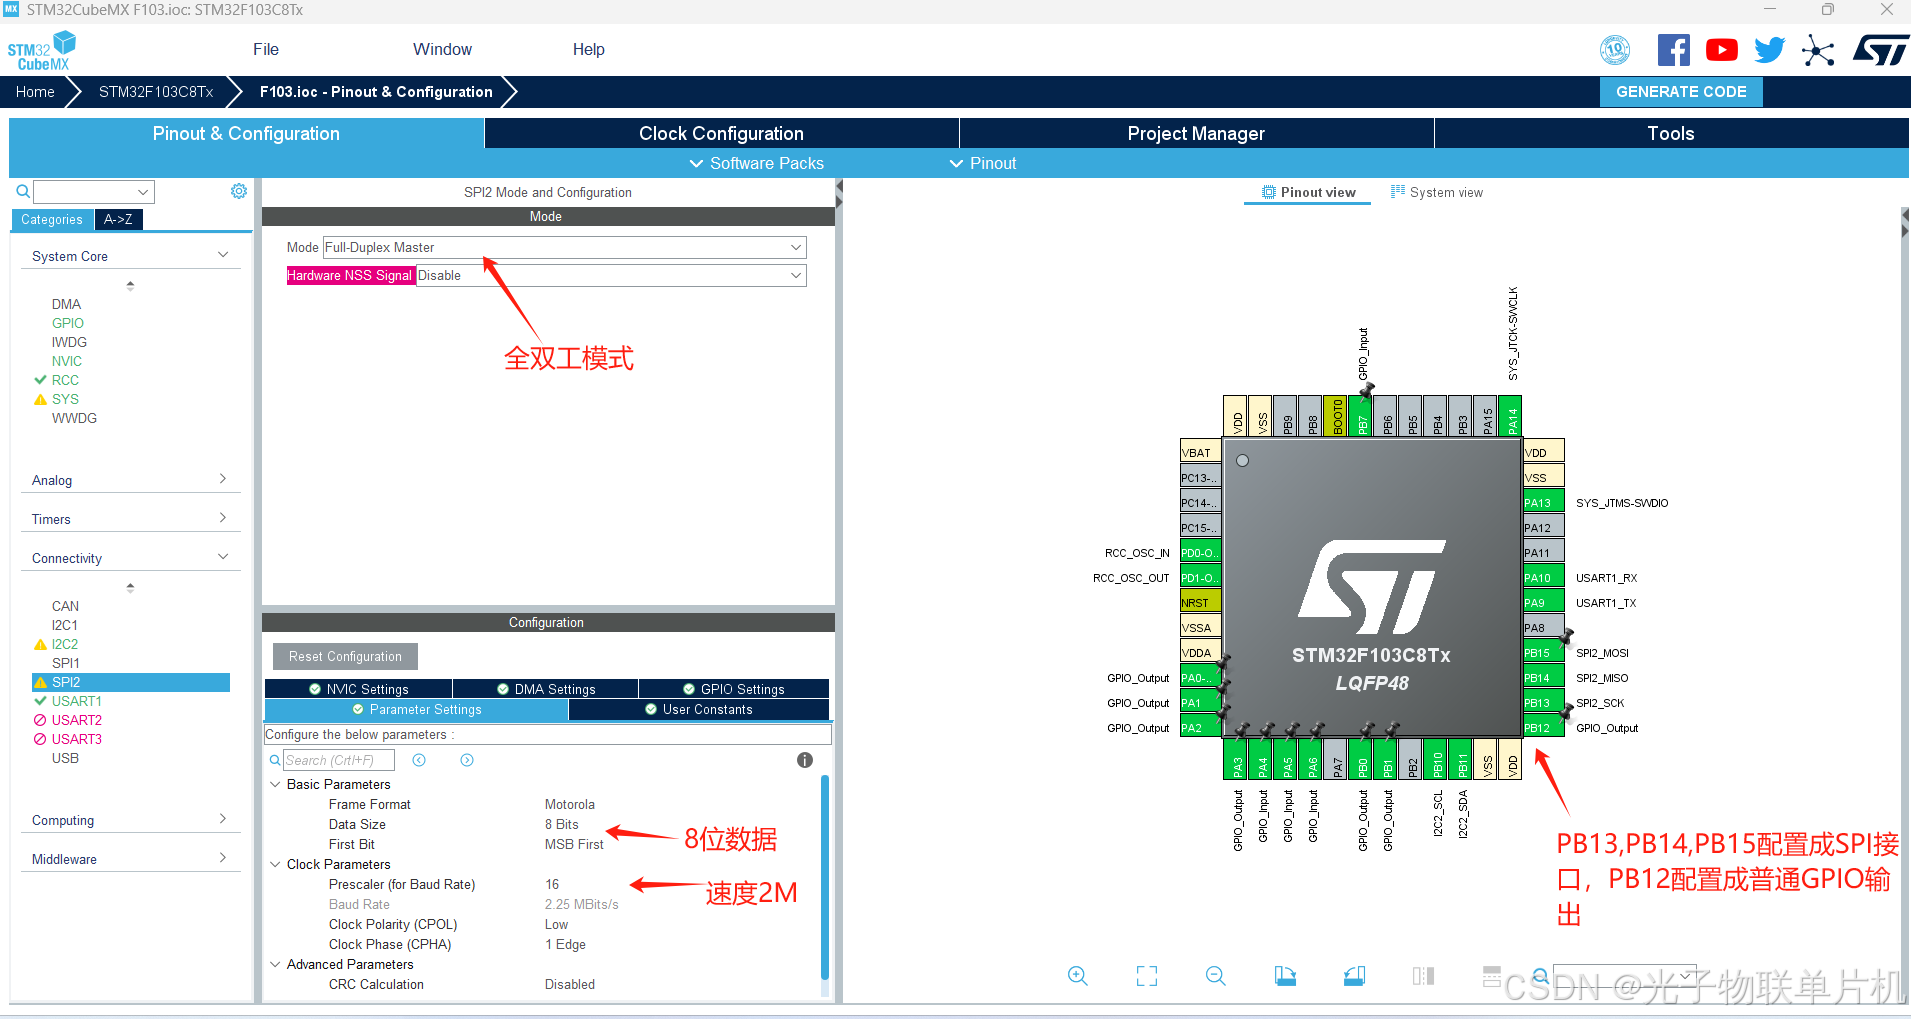Select RCC in the System Core list

(x=65, y=380)
